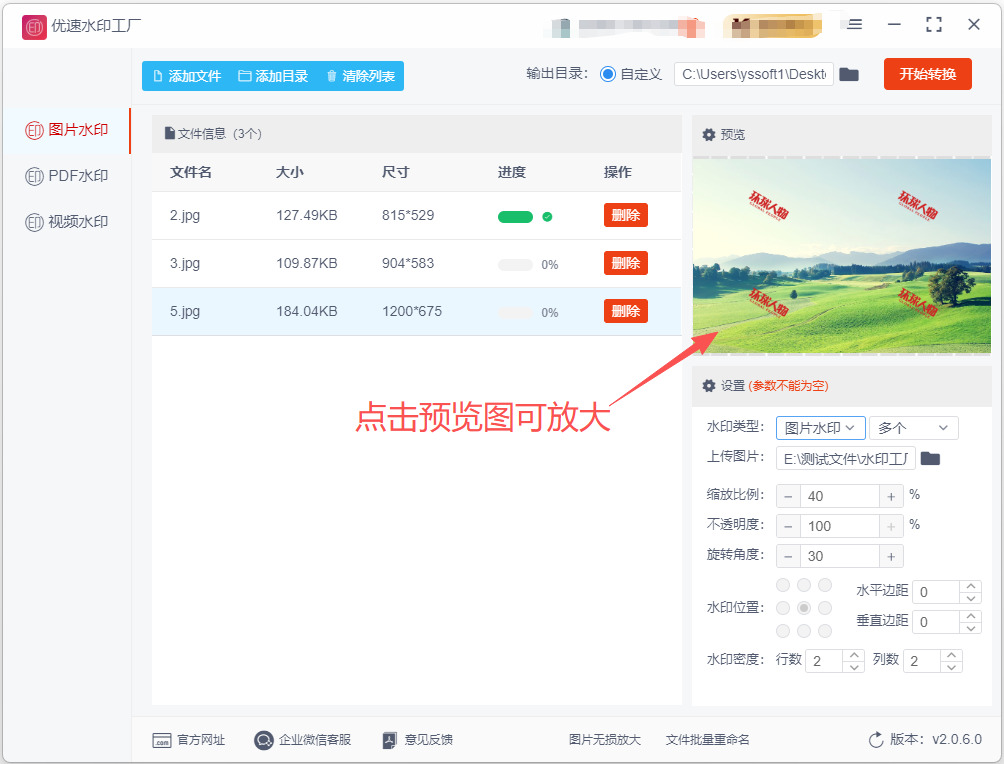Click the PDF水印 sidebar stamp icon

click(x=34, y=176)
